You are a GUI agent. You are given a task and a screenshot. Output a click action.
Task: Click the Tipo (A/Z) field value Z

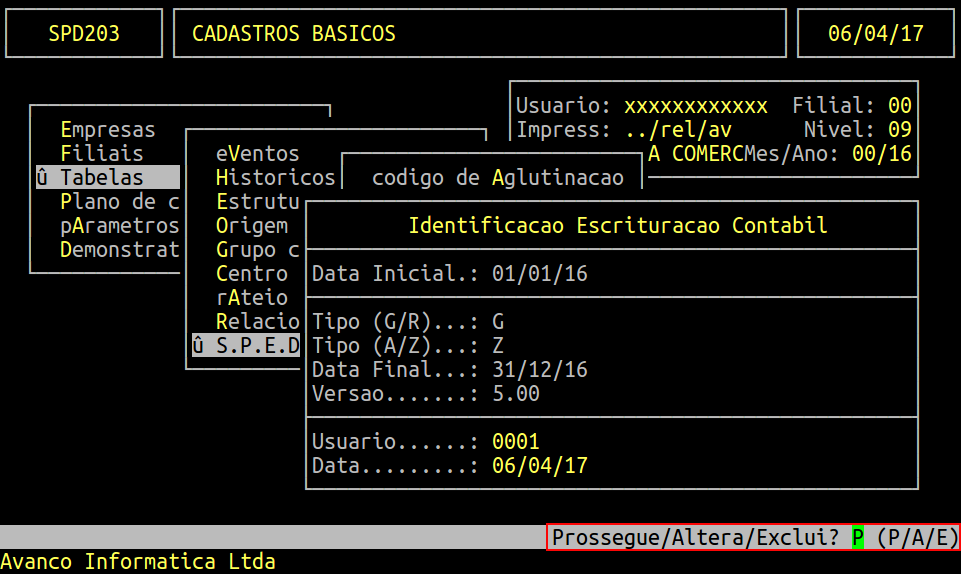click(498, 346)
